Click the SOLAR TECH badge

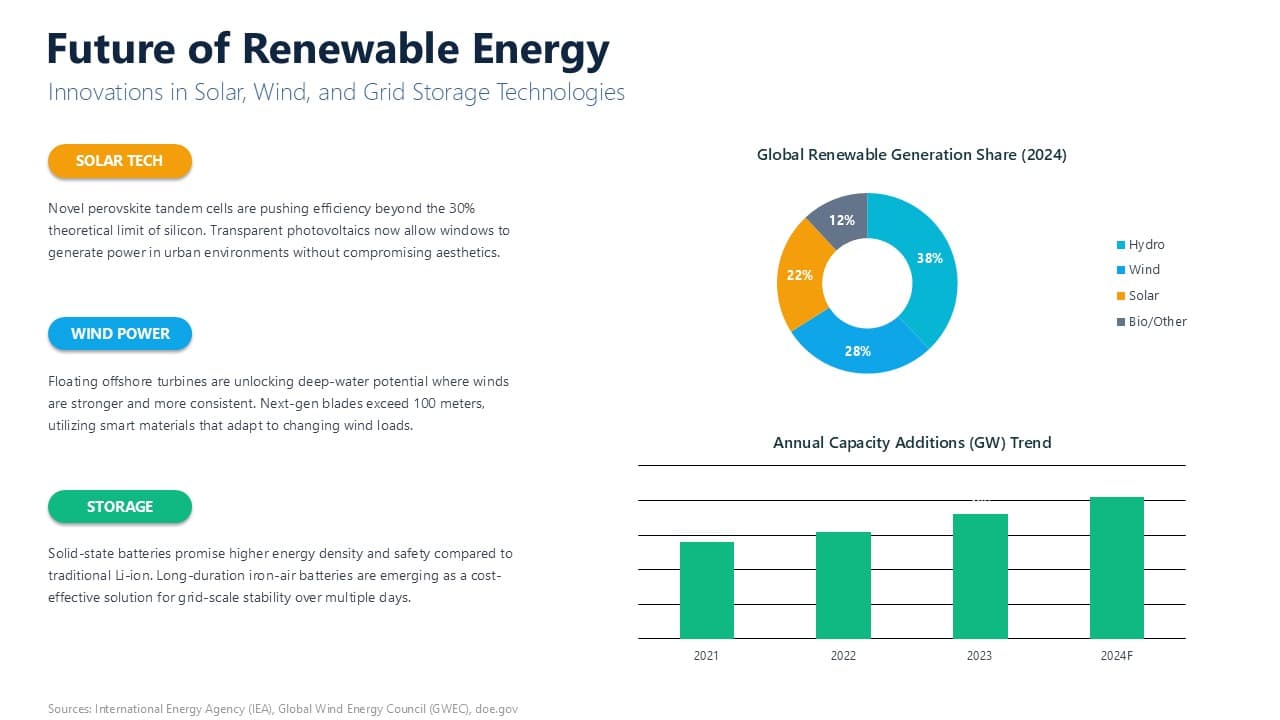[x=119, y=160]
